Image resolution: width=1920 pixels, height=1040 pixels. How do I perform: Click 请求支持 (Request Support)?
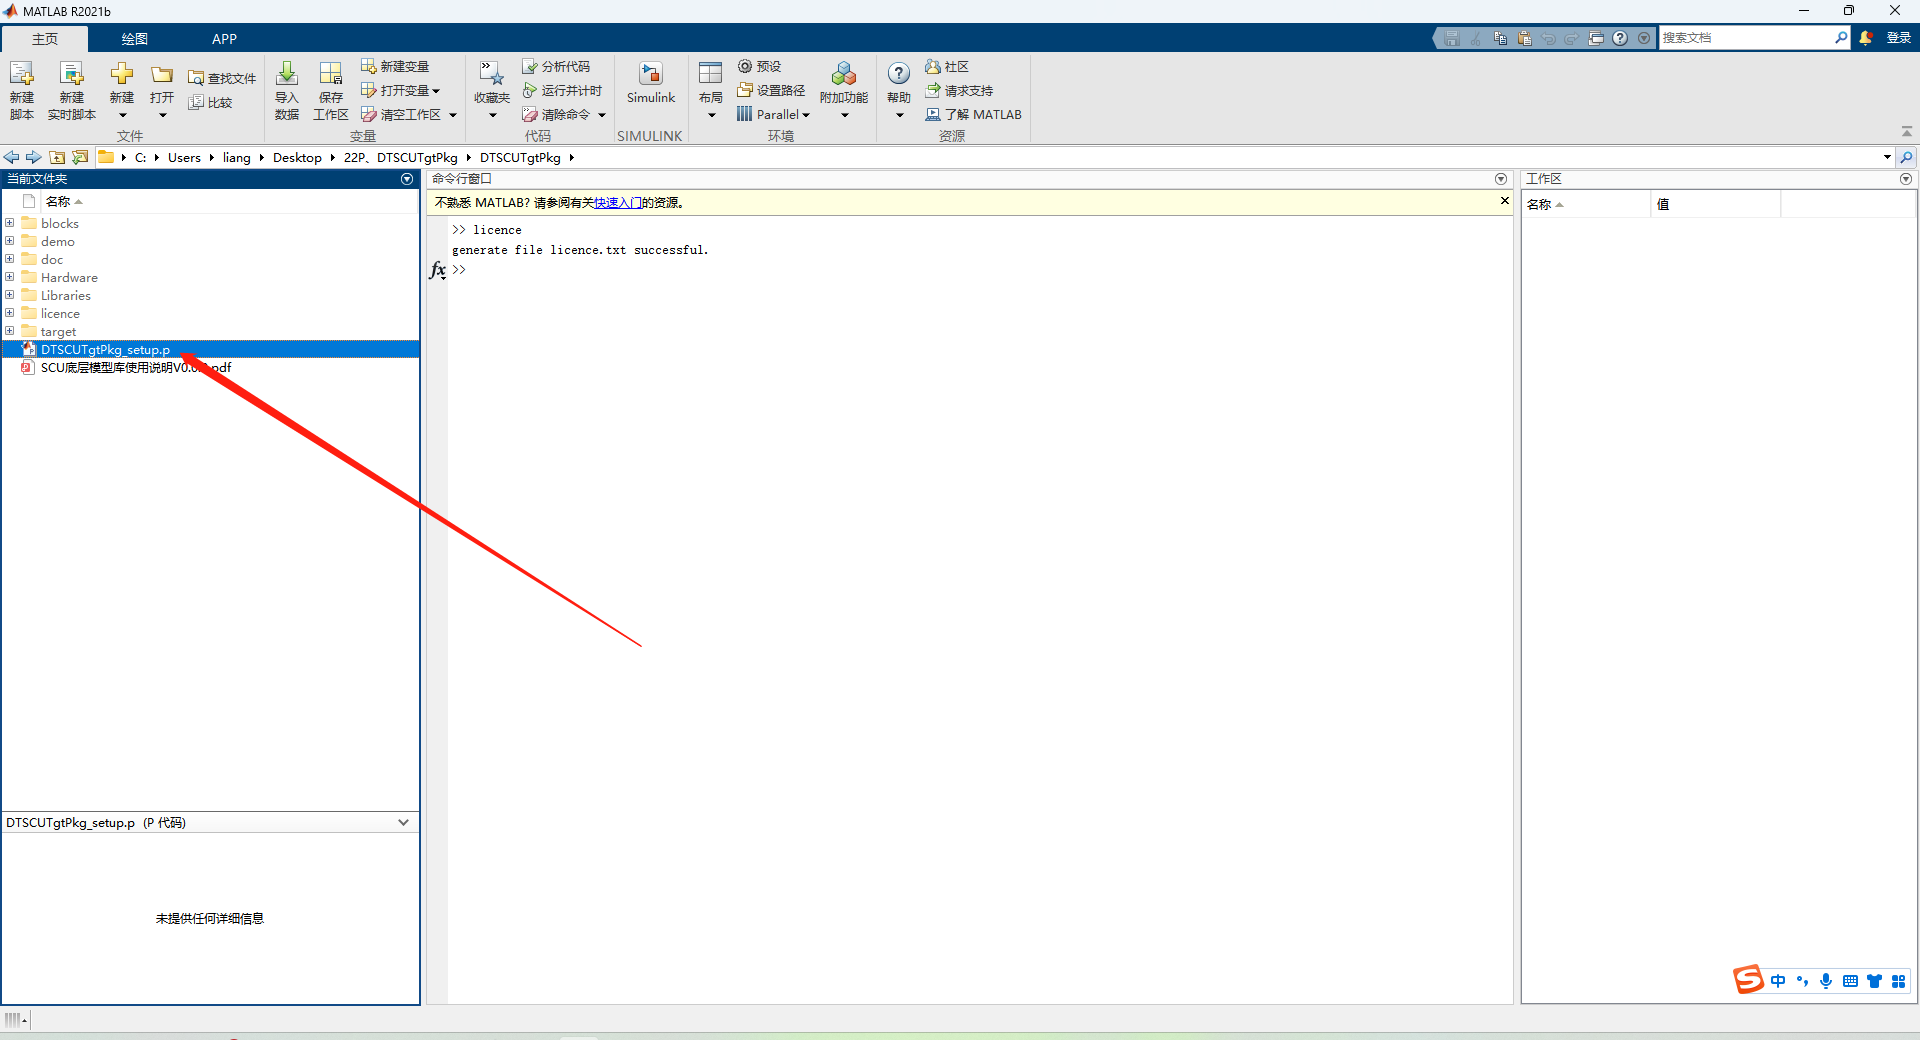pyautogui.click(x=959, y=90)
